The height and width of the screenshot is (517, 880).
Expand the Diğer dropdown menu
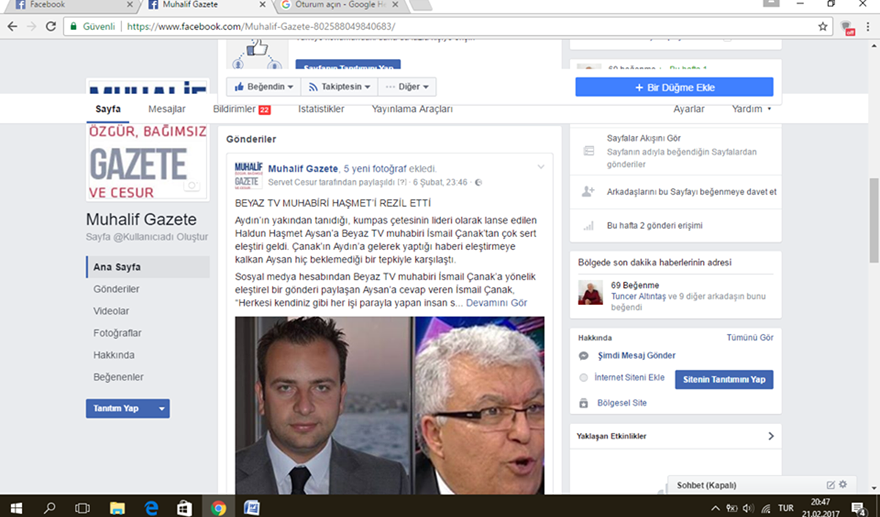click(x=408, y=87)
